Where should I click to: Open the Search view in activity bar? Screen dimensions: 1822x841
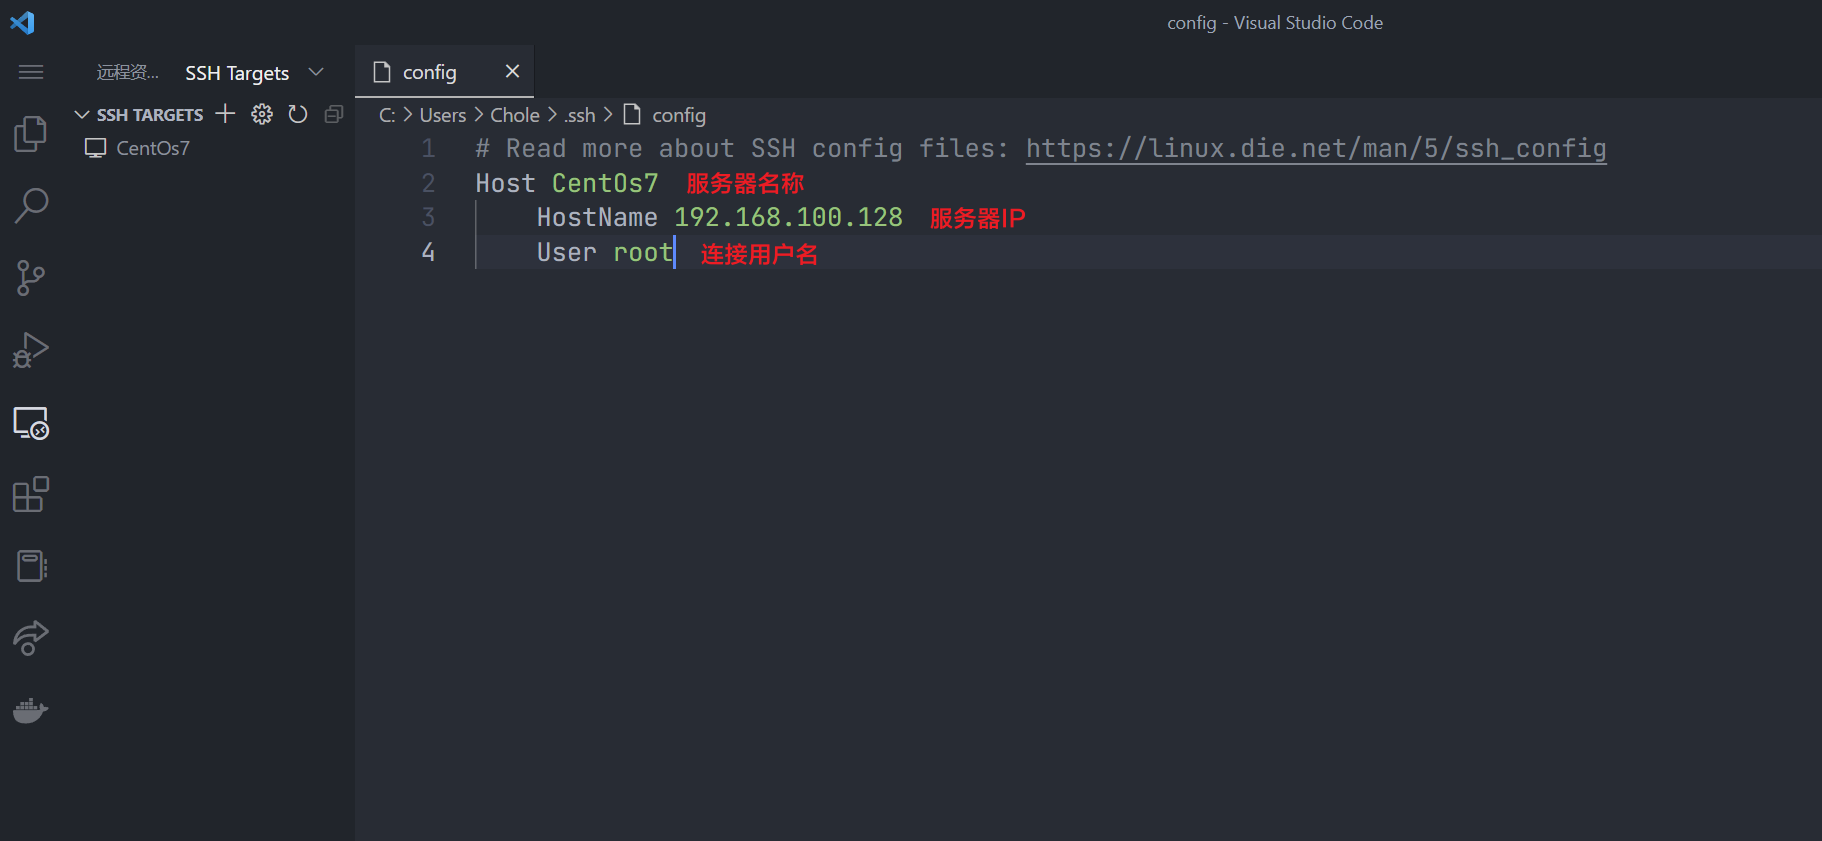pos(31,206)
